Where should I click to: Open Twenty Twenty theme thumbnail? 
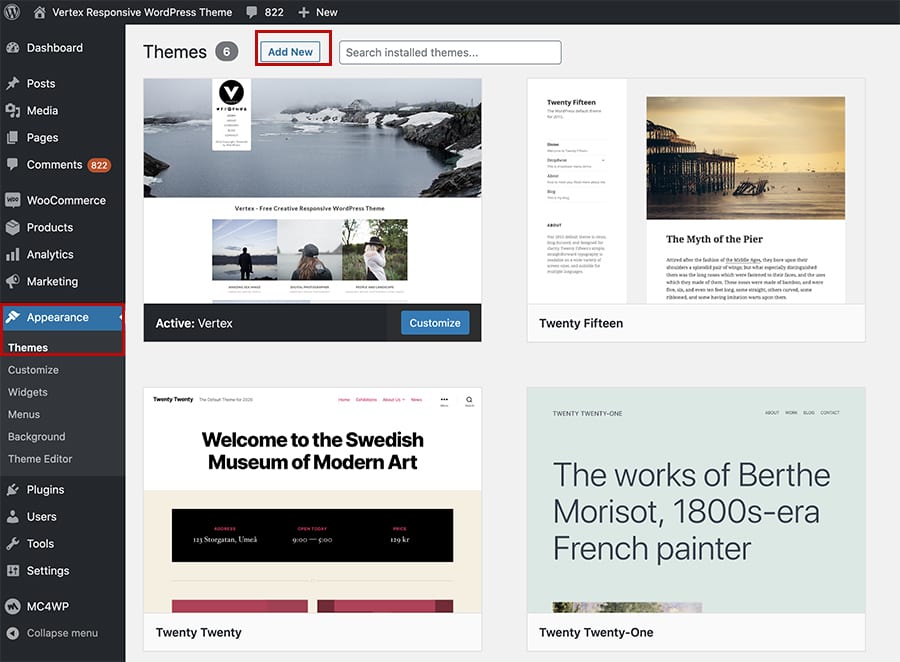click(312, 500)
